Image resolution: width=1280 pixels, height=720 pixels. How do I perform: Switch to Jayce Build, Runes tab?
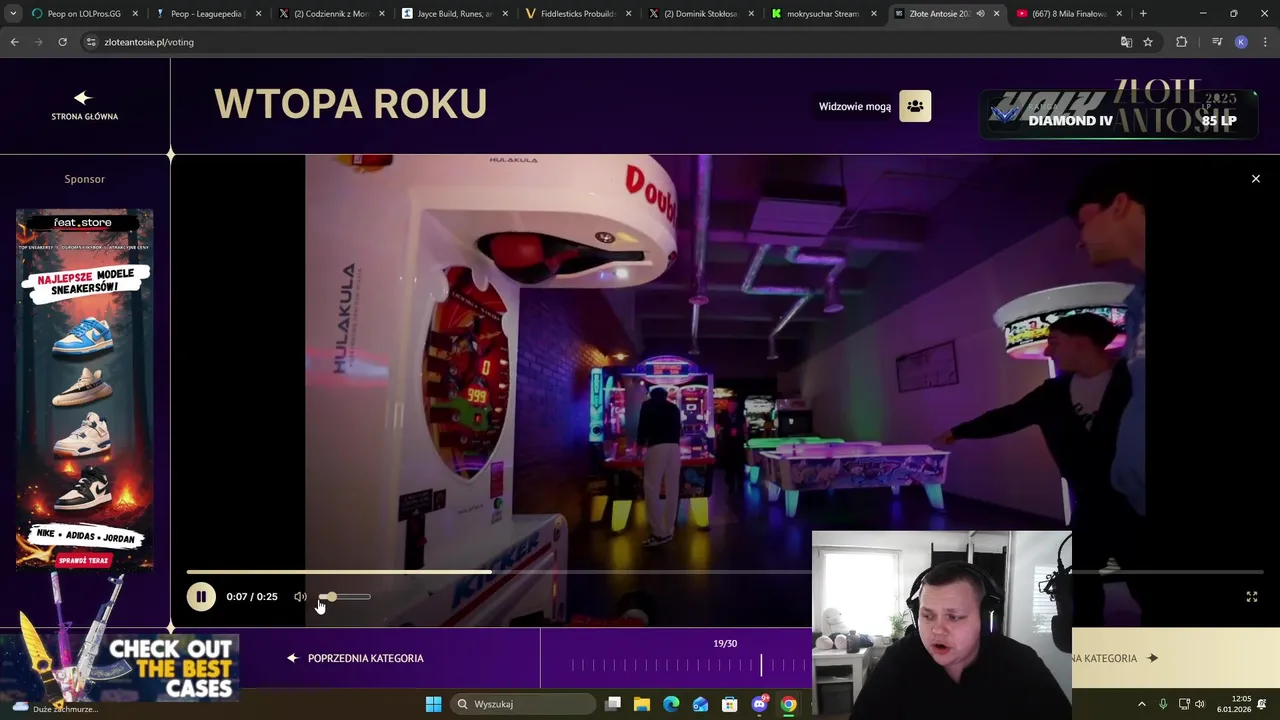(x=453, y=14)
